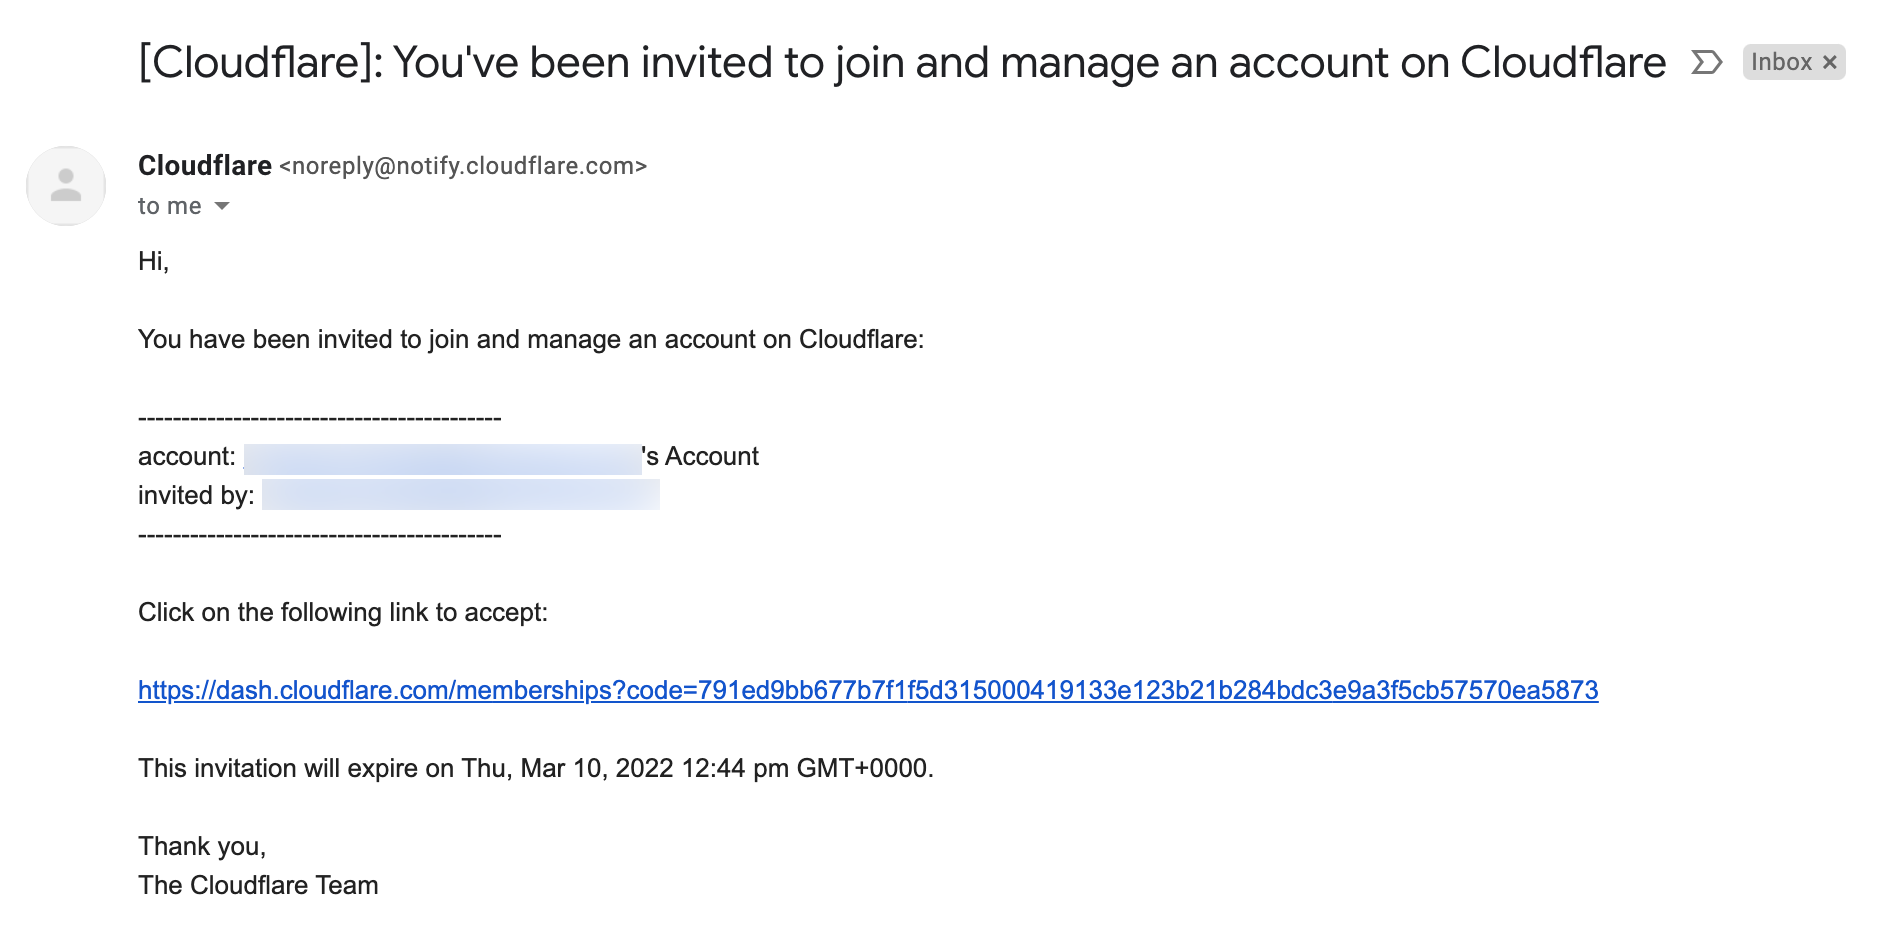Viewport: 1892px width, 950px height.
Task: Click the "Thank you," closing line
Action: [x=202, y=847]
